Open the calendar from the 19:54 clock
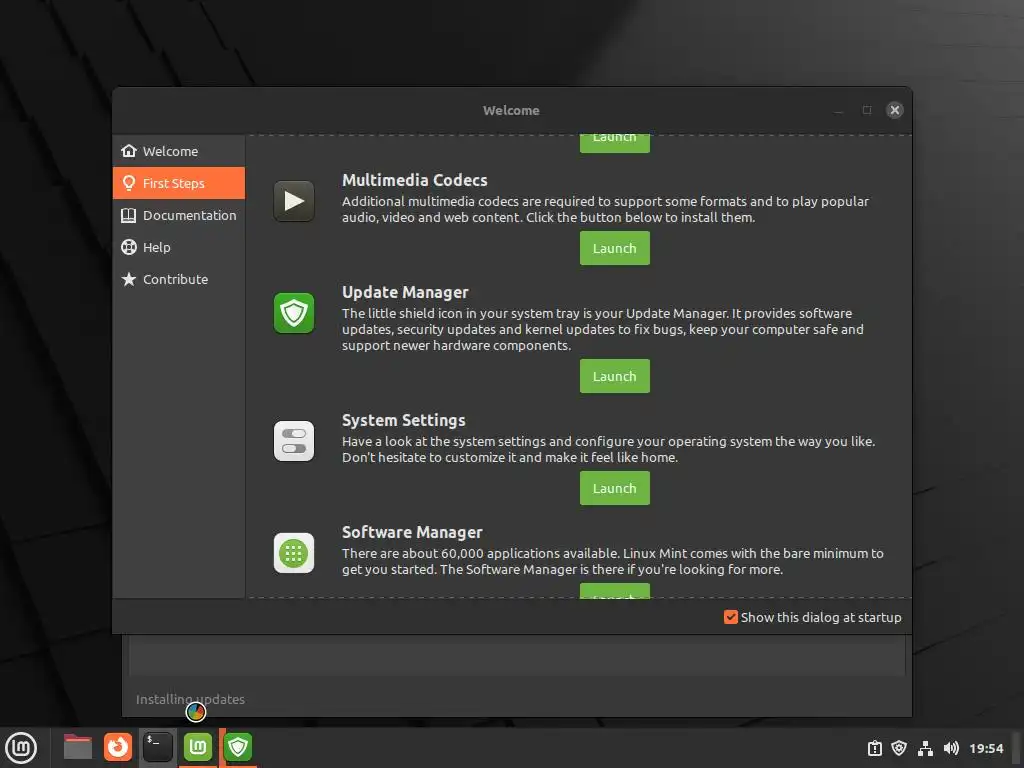This screenshot has height=768, width=1024. [986, 748]
